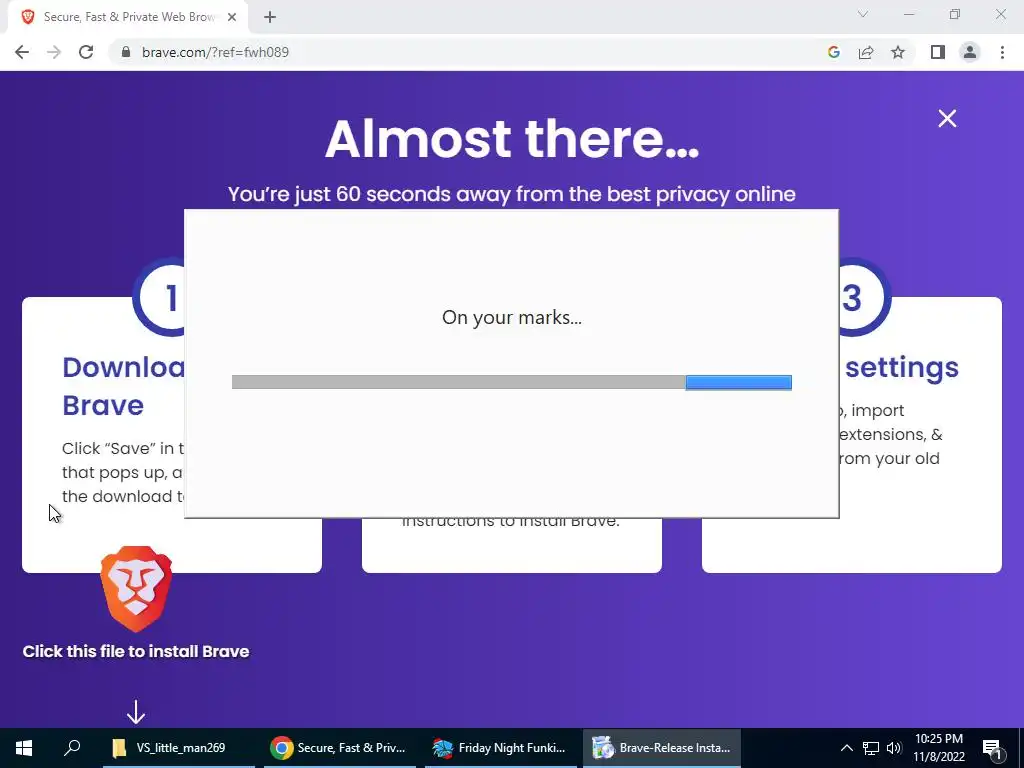Click the installer progress bar
Viewport: 1024px width, 768px height.
511,382
